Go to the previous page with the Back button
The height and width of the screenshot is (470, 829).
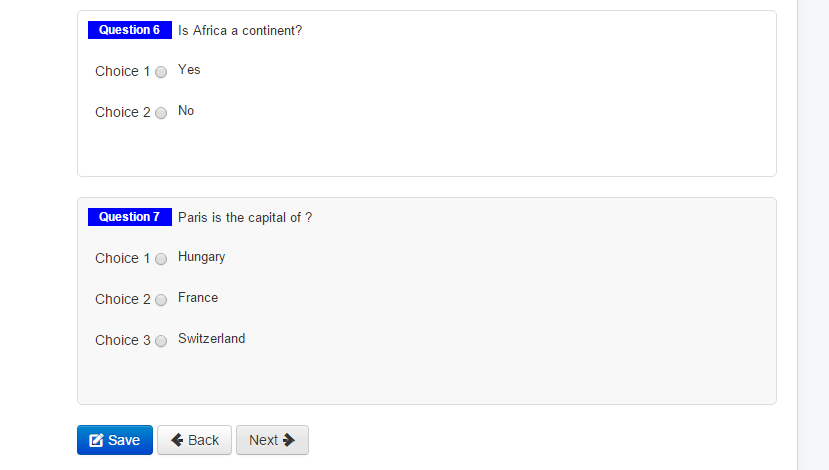coord(194,440)
